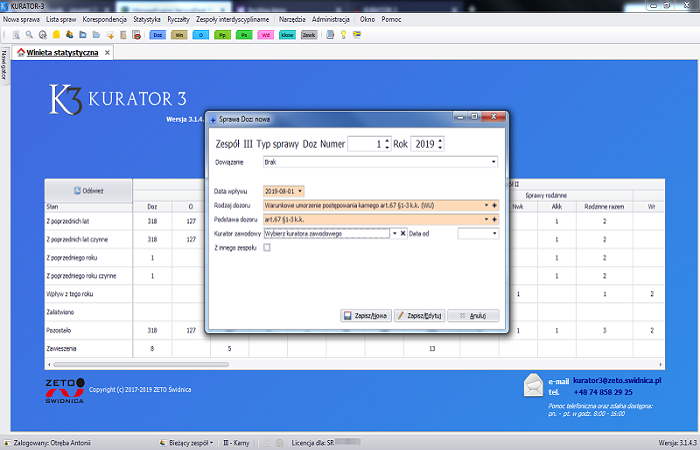Open the Bieżący zespół status bar dropdown
The width and height of the screenshot is (700, 450).
(186, 443)
